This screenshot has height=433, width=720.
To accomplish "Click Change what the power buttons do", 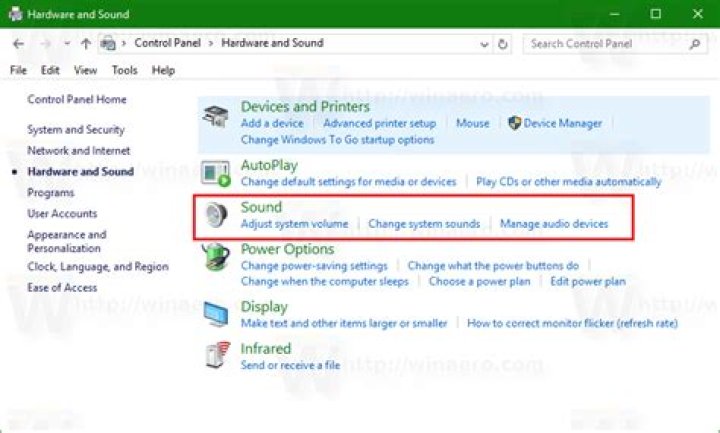I will pos(493,266).
